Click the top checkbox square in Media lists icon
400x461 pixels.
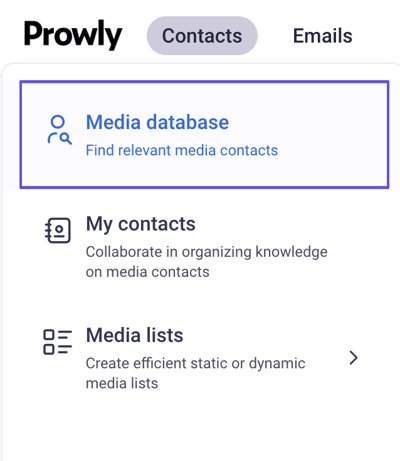coord(49,335)
